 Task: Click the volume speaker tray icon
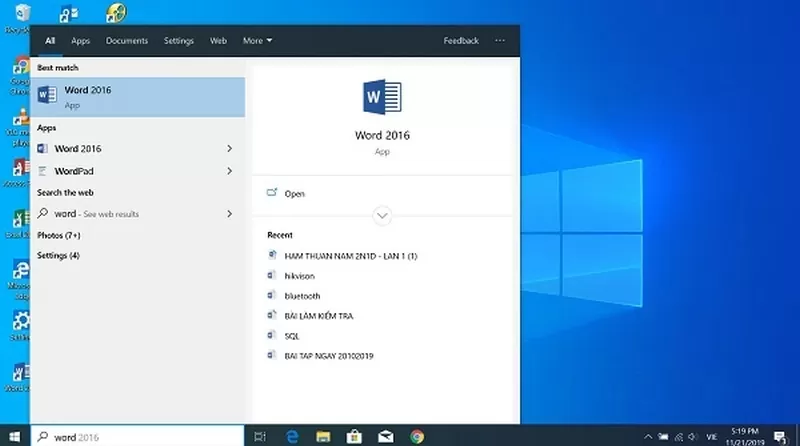[x=693, y=437]
